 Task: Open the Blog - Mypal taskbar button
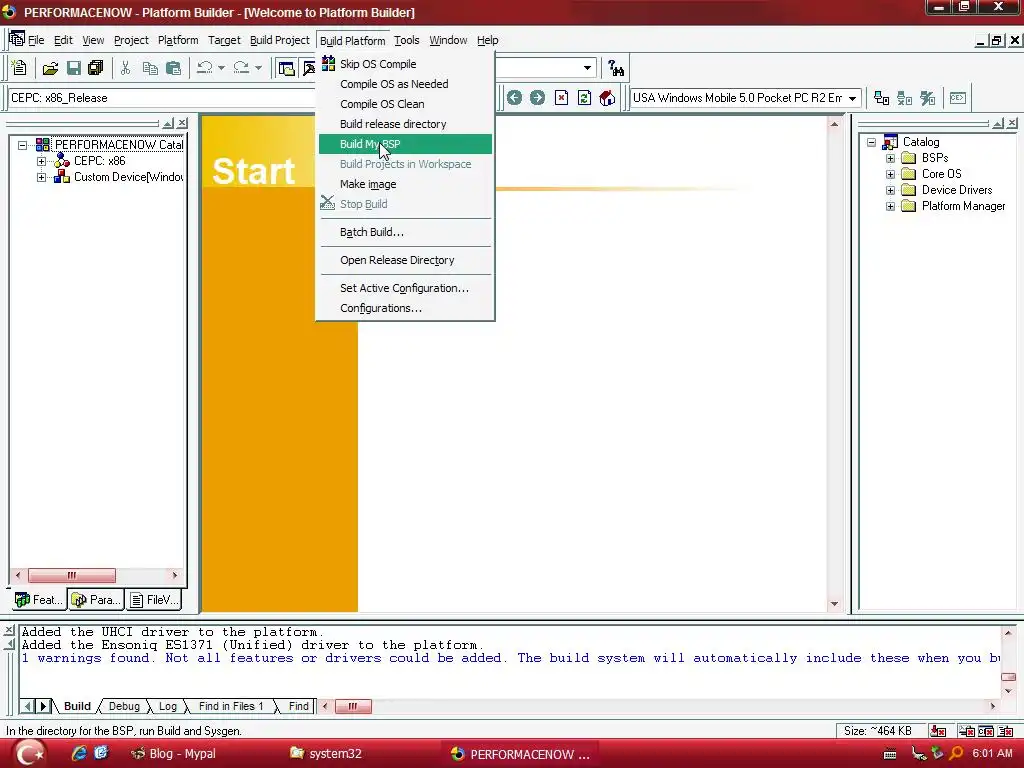click(x=174, y=754)
